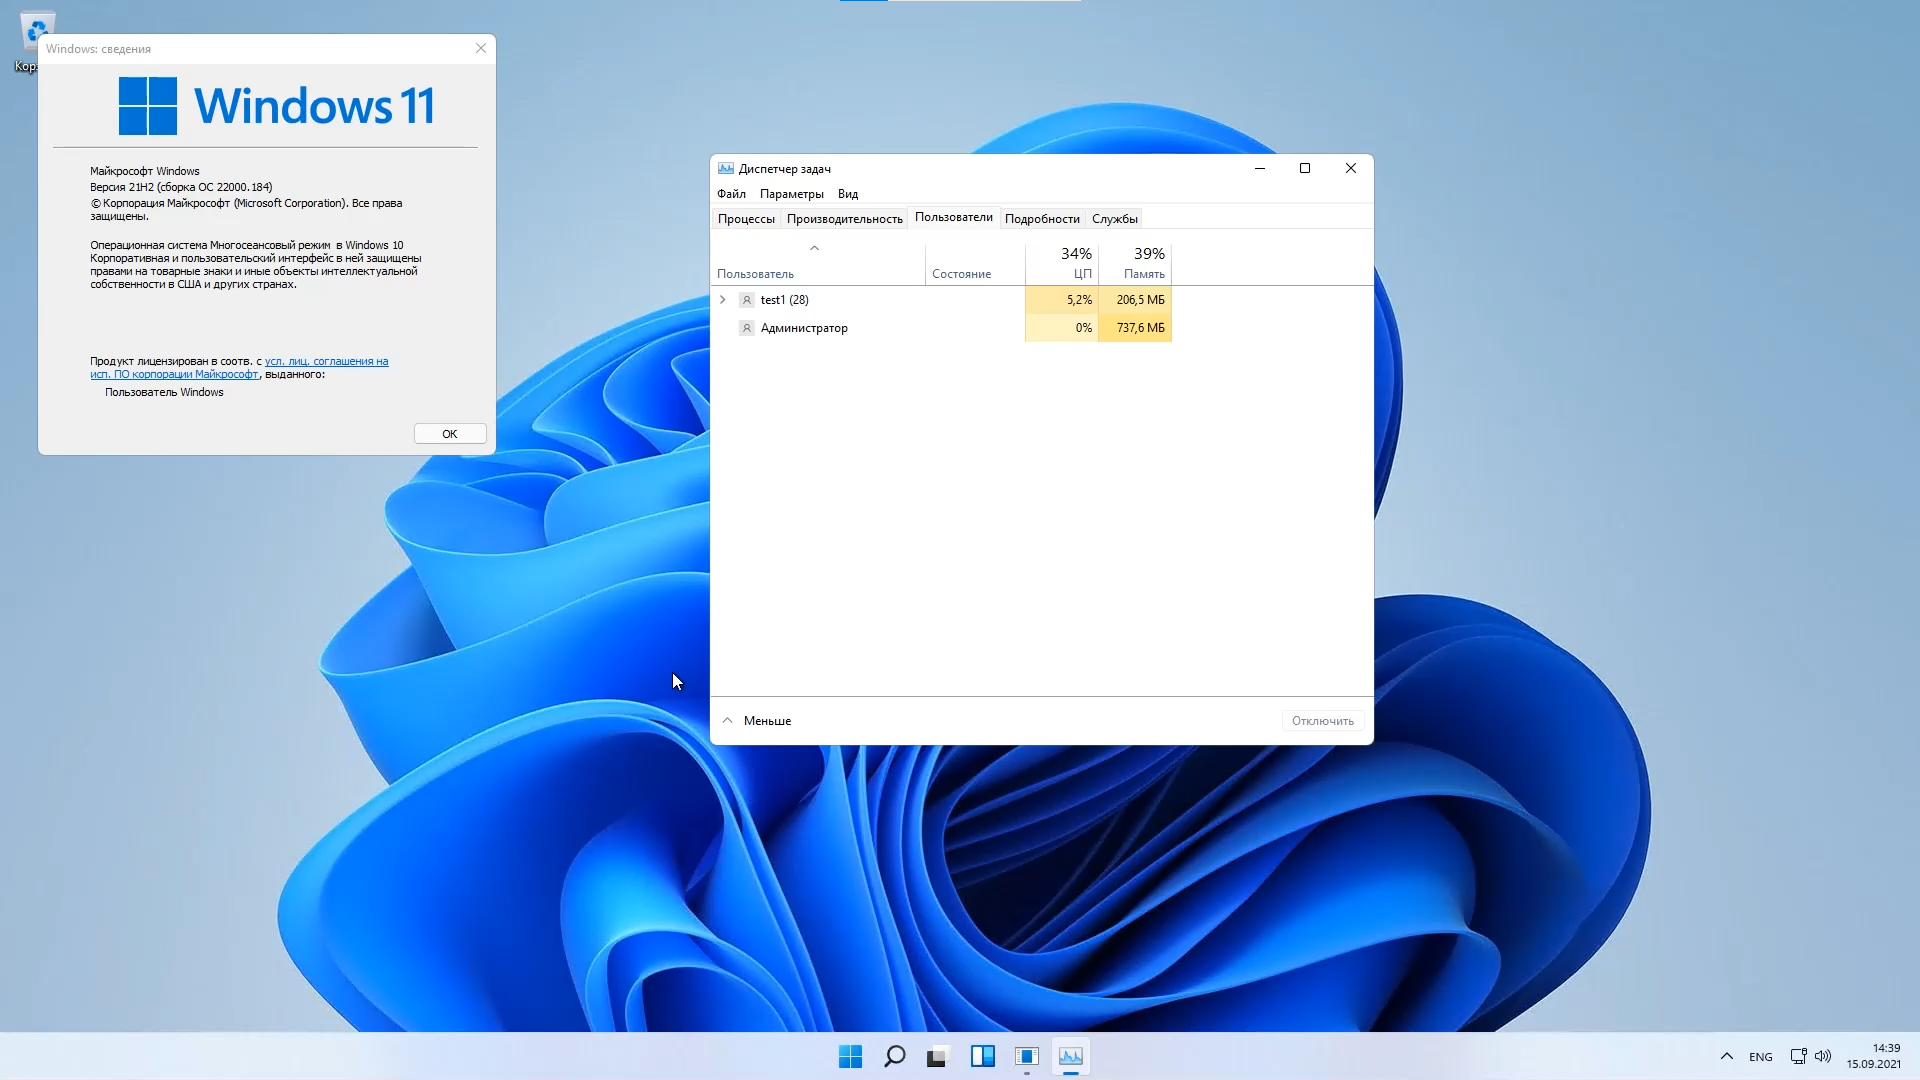
Task: Expand the test1 (28) user row
Action: point(723,300)
